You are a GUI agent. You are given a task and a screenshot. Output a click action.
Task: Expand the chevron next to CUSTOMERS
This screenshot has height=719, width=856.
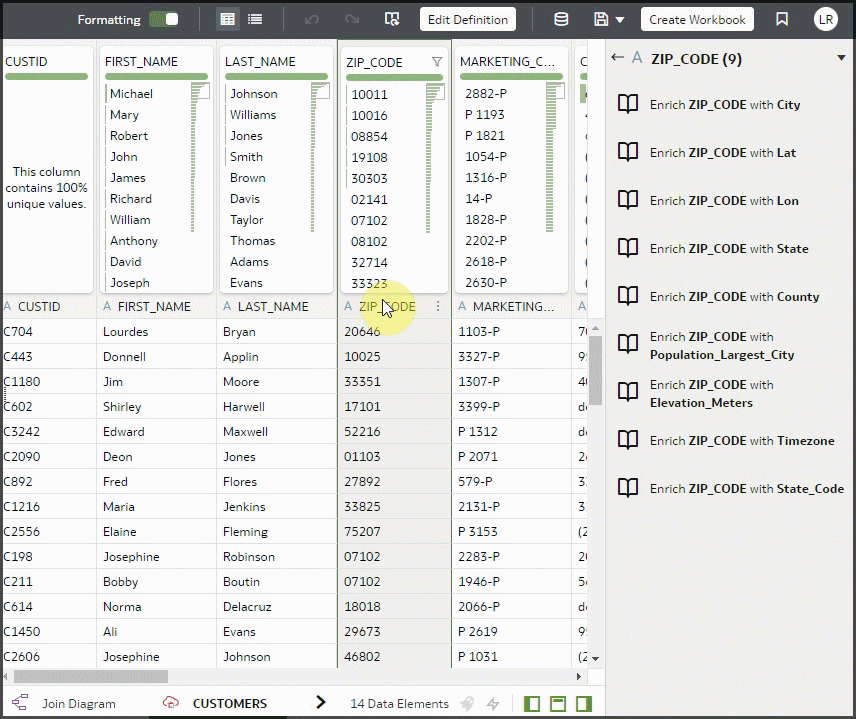tap(320, 703)
